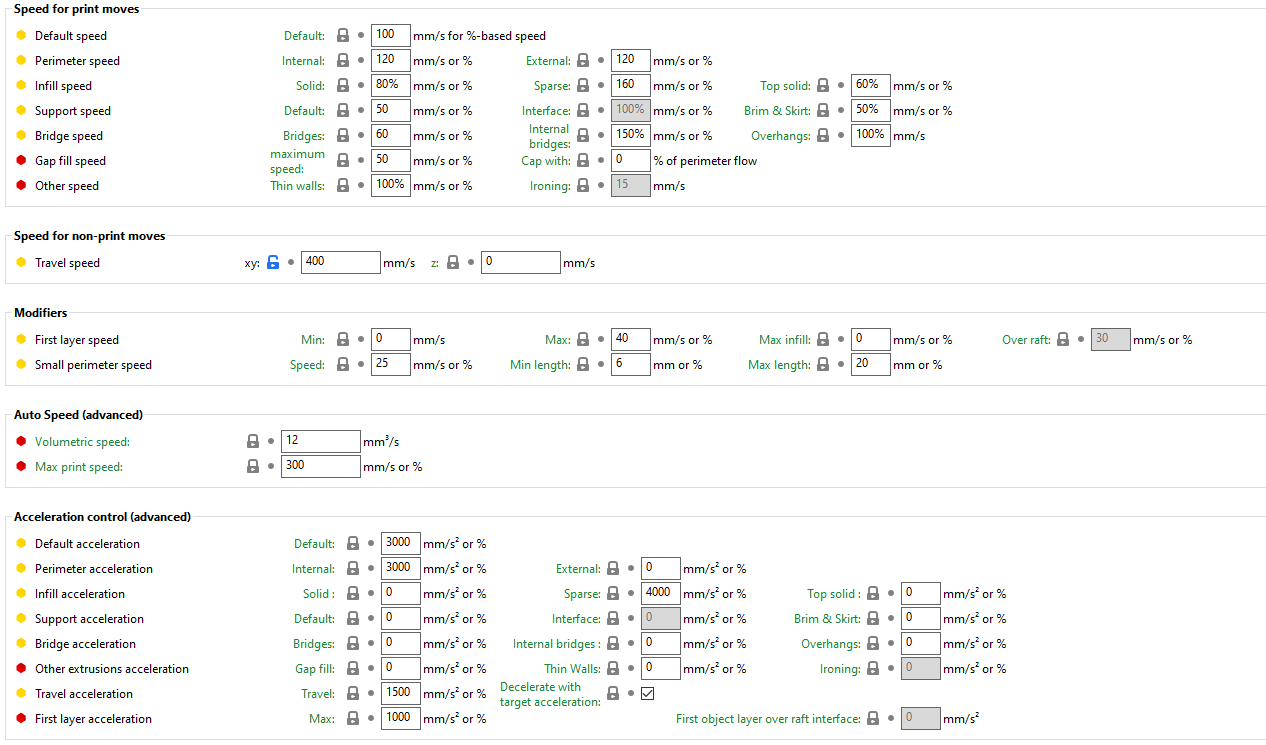Viewport: 1266px width, 745px height.
Task: Click the lock icon beside Default speed
Action: click(x=343, y=36)
